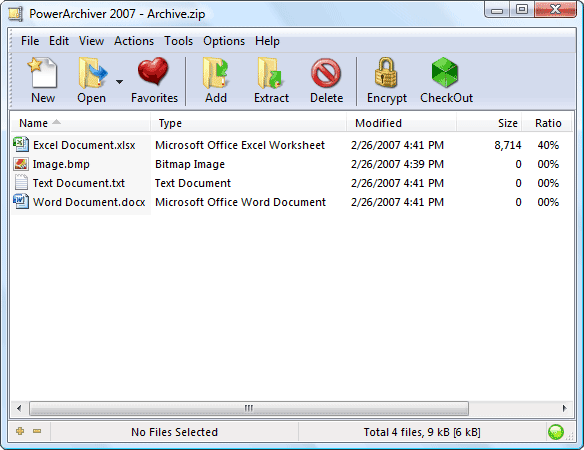584x450 pixels.
Task: Click the scroll left arrow
Action: tap(19, 408)
